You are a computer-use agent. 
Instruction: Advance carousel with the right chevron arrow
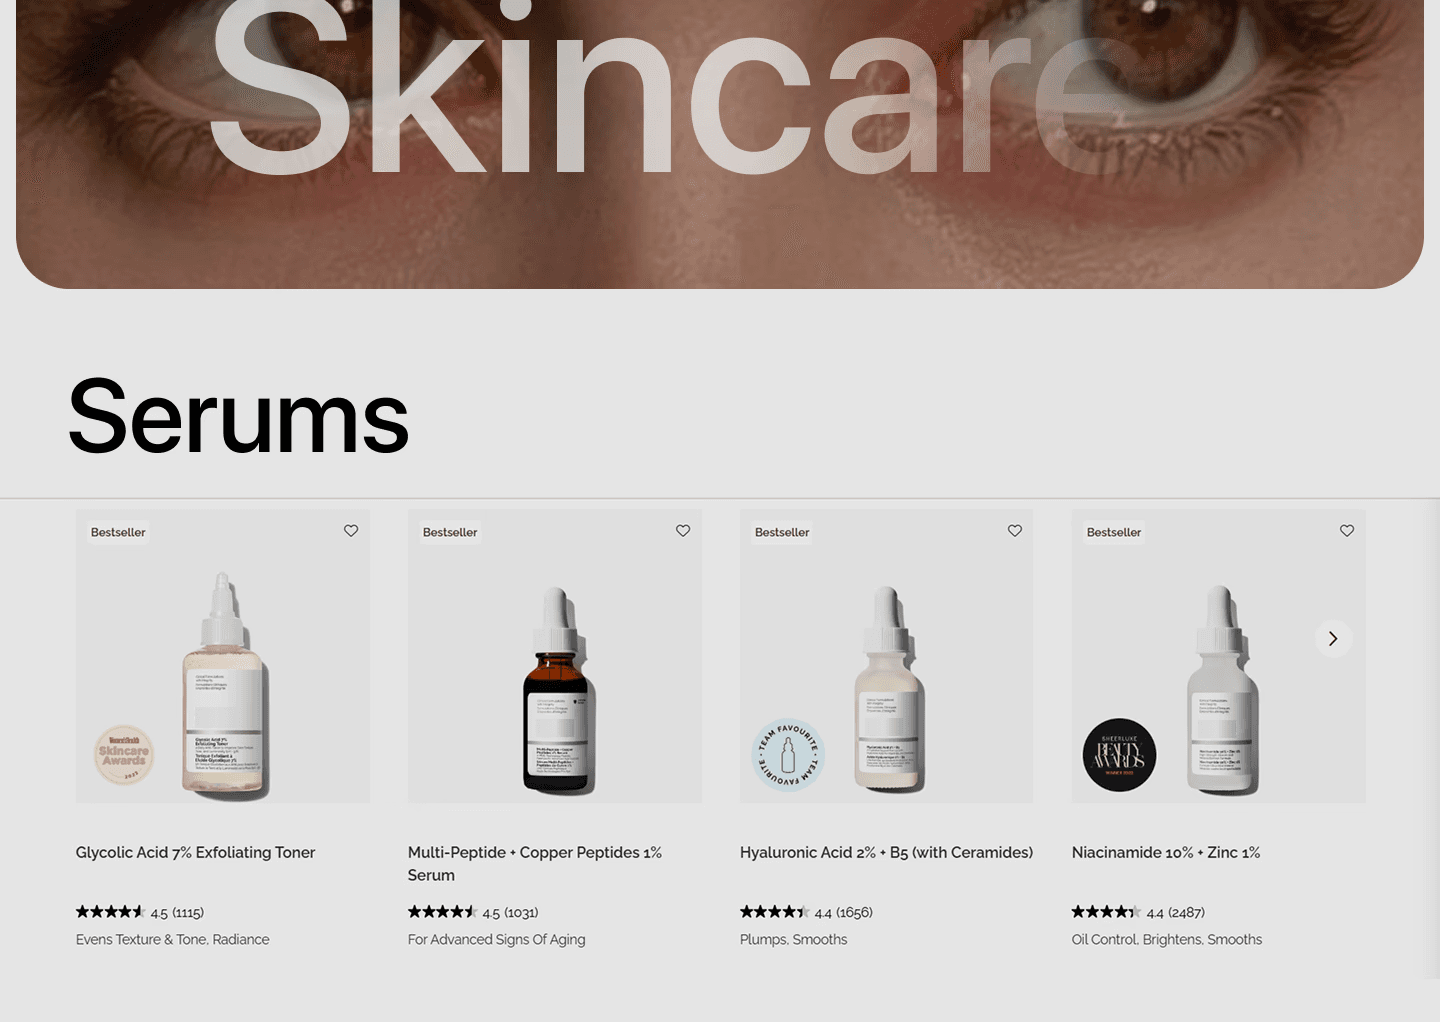point(1333,639)
